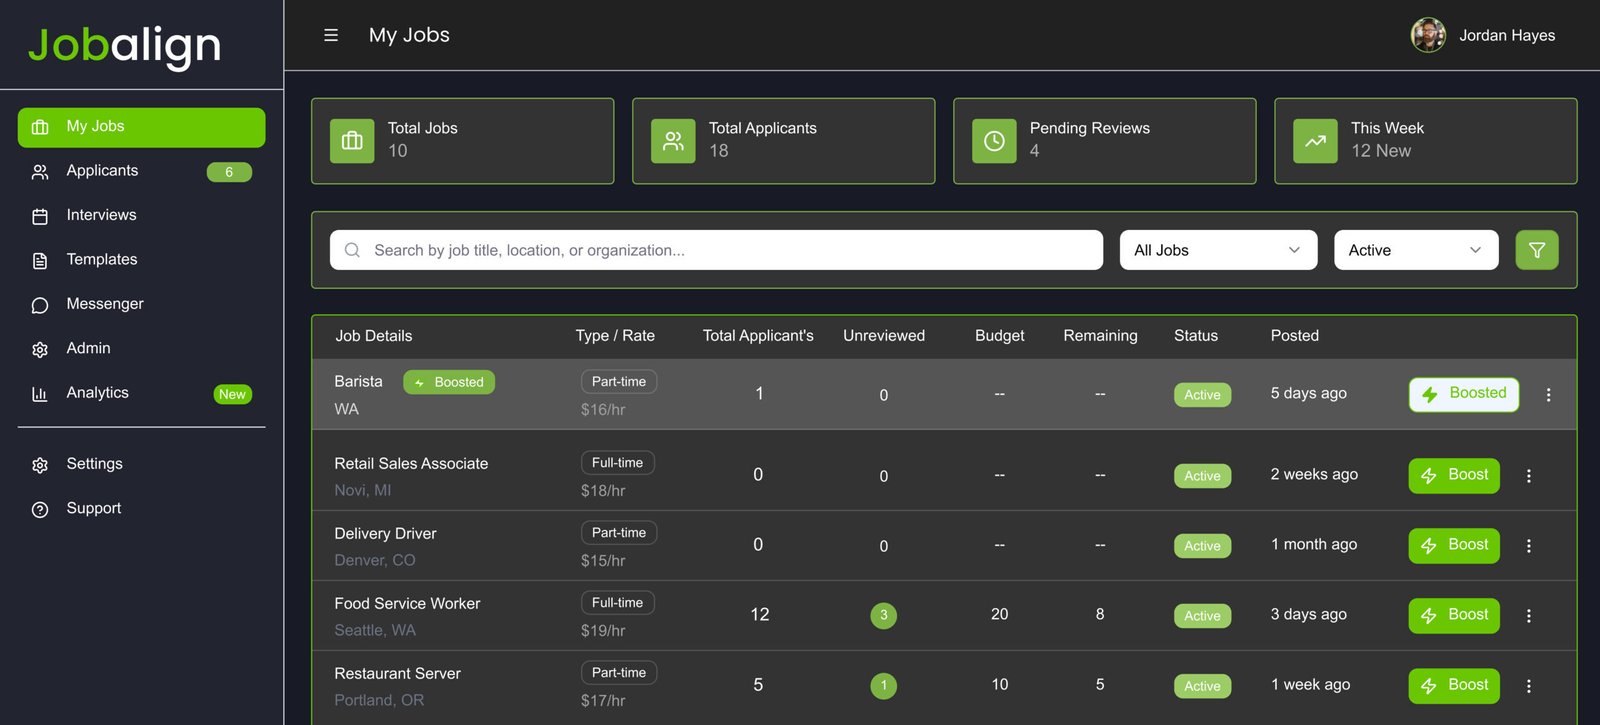Click Jordan Hayes profile avatar

tap(1428, 35)
